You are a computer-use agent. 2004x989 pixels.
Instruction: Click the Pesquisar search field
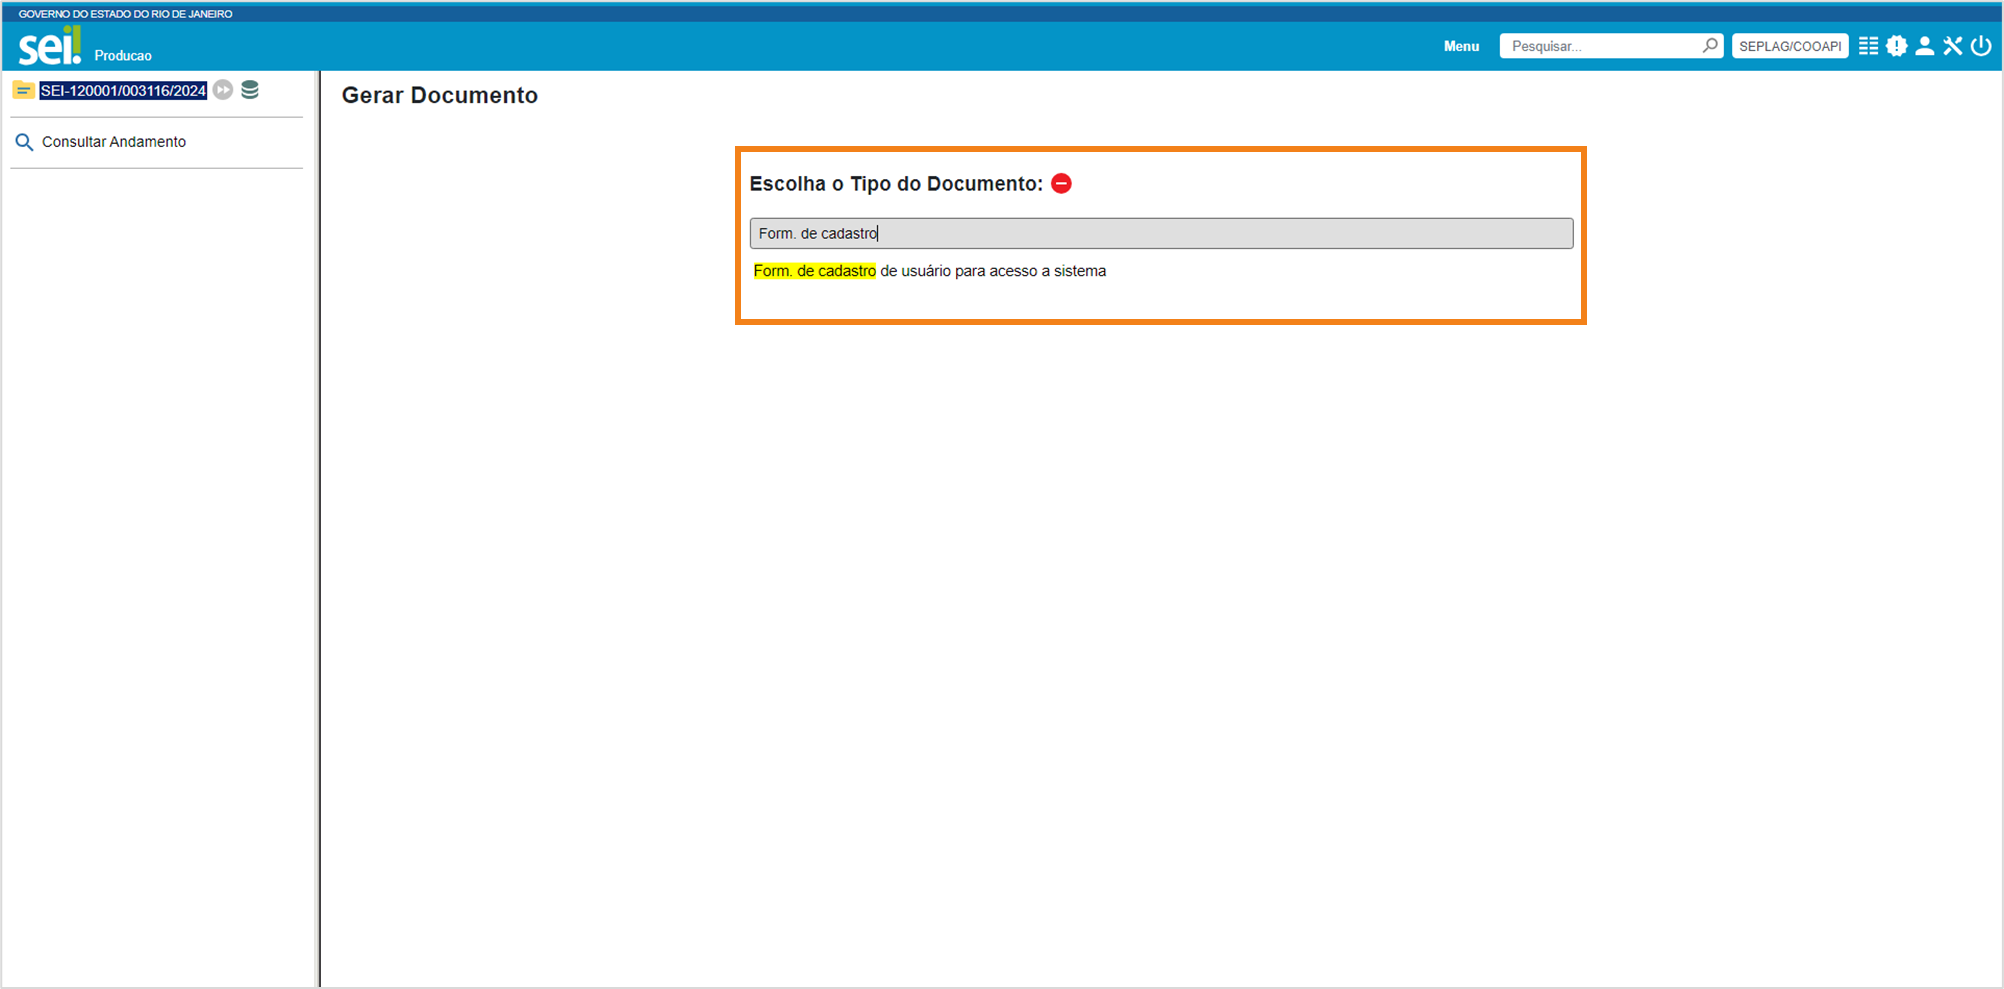tap(1602, 46)
